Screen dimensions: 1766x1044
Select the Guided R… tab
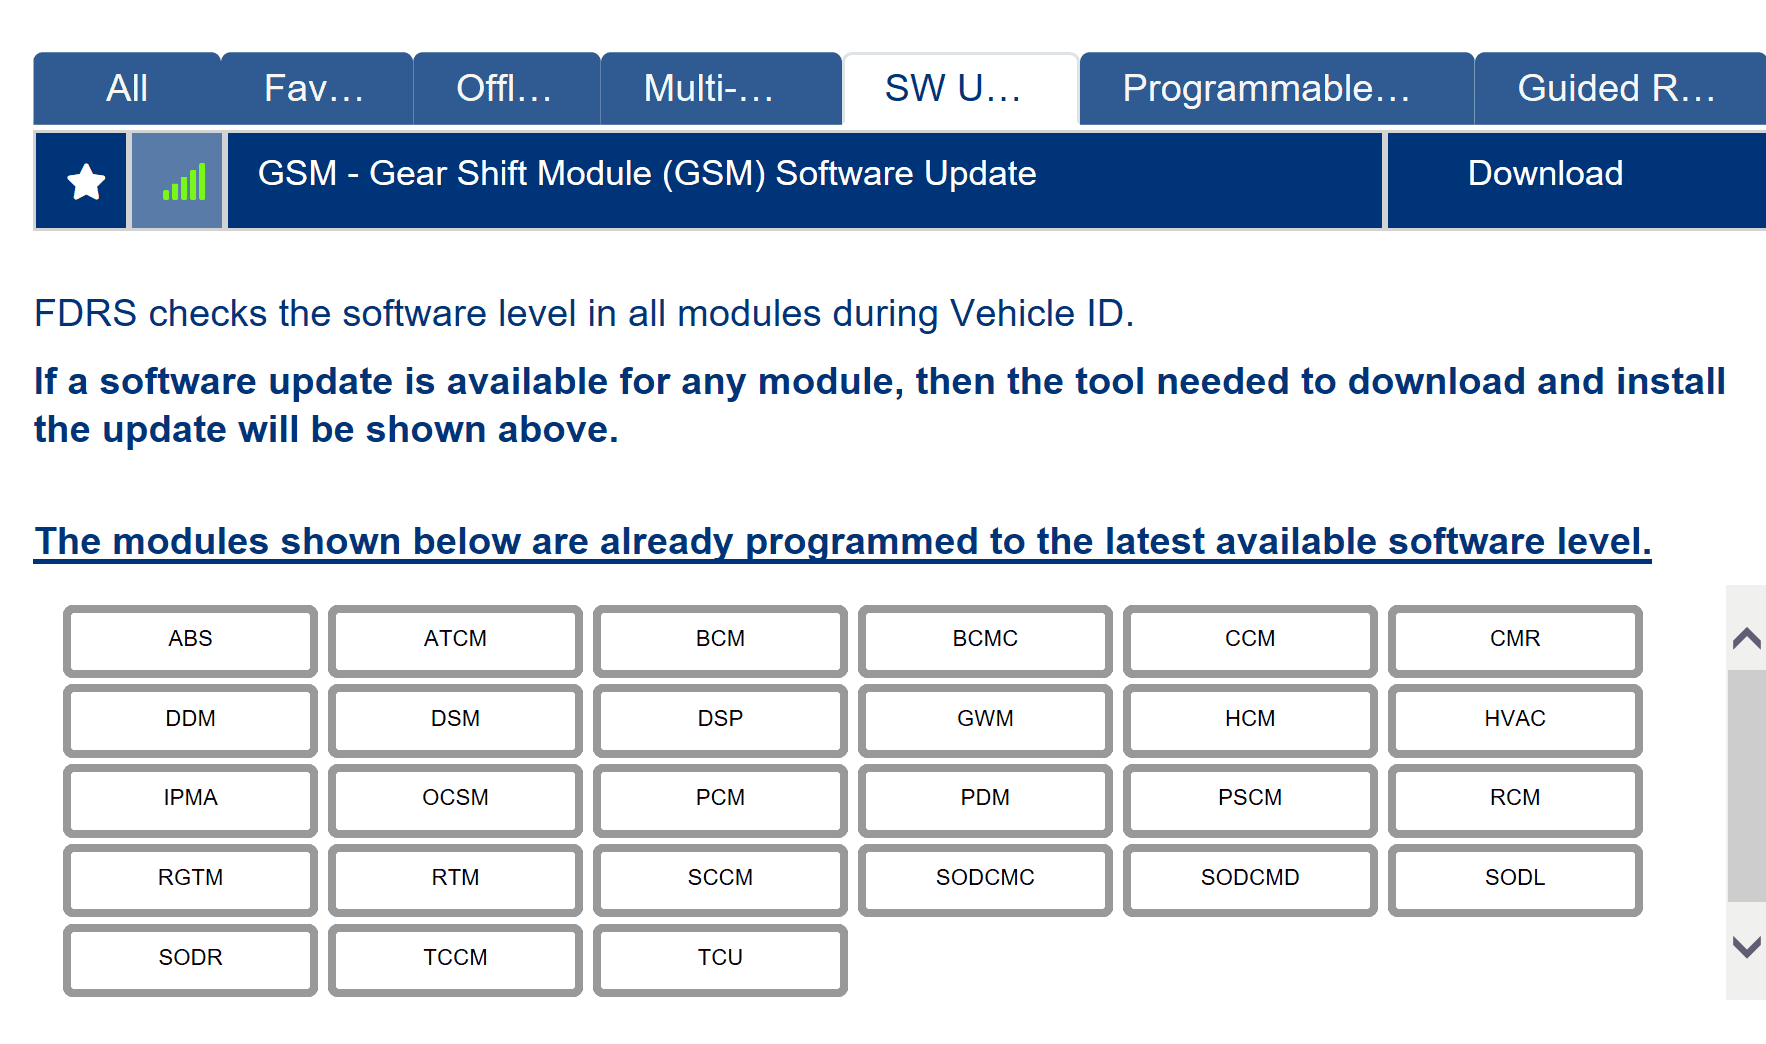[1615, 89]
